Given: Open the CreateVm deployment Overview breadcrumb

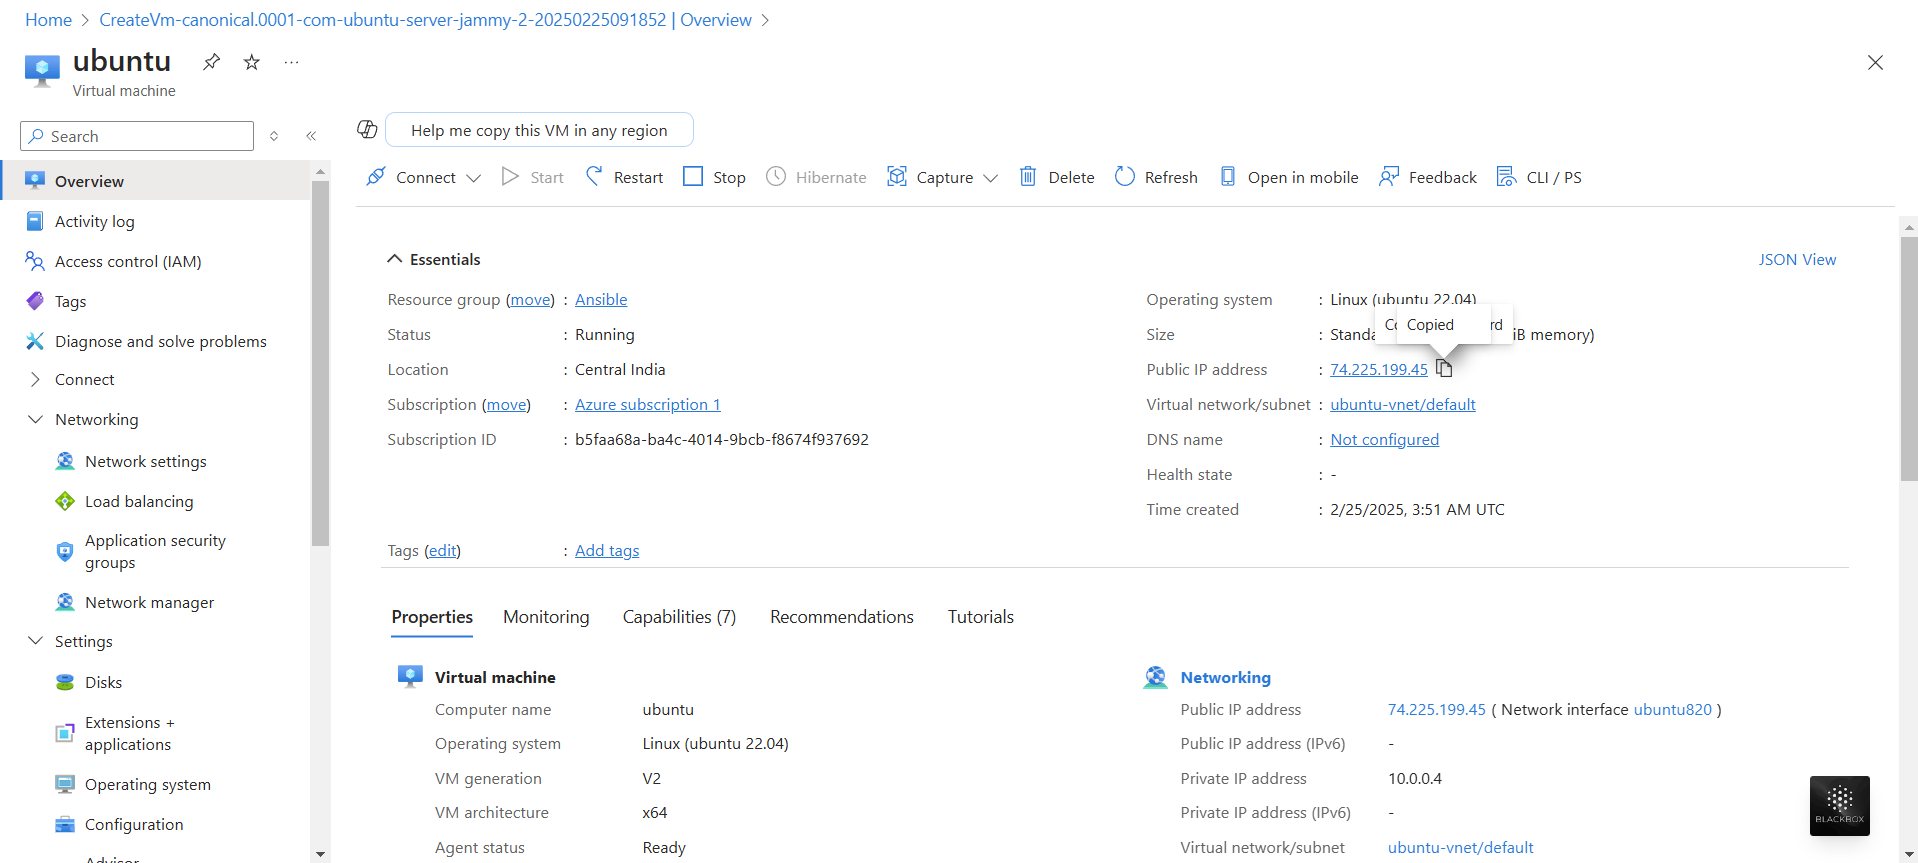Looking at the screenshot, I should (x=425, y=20).
